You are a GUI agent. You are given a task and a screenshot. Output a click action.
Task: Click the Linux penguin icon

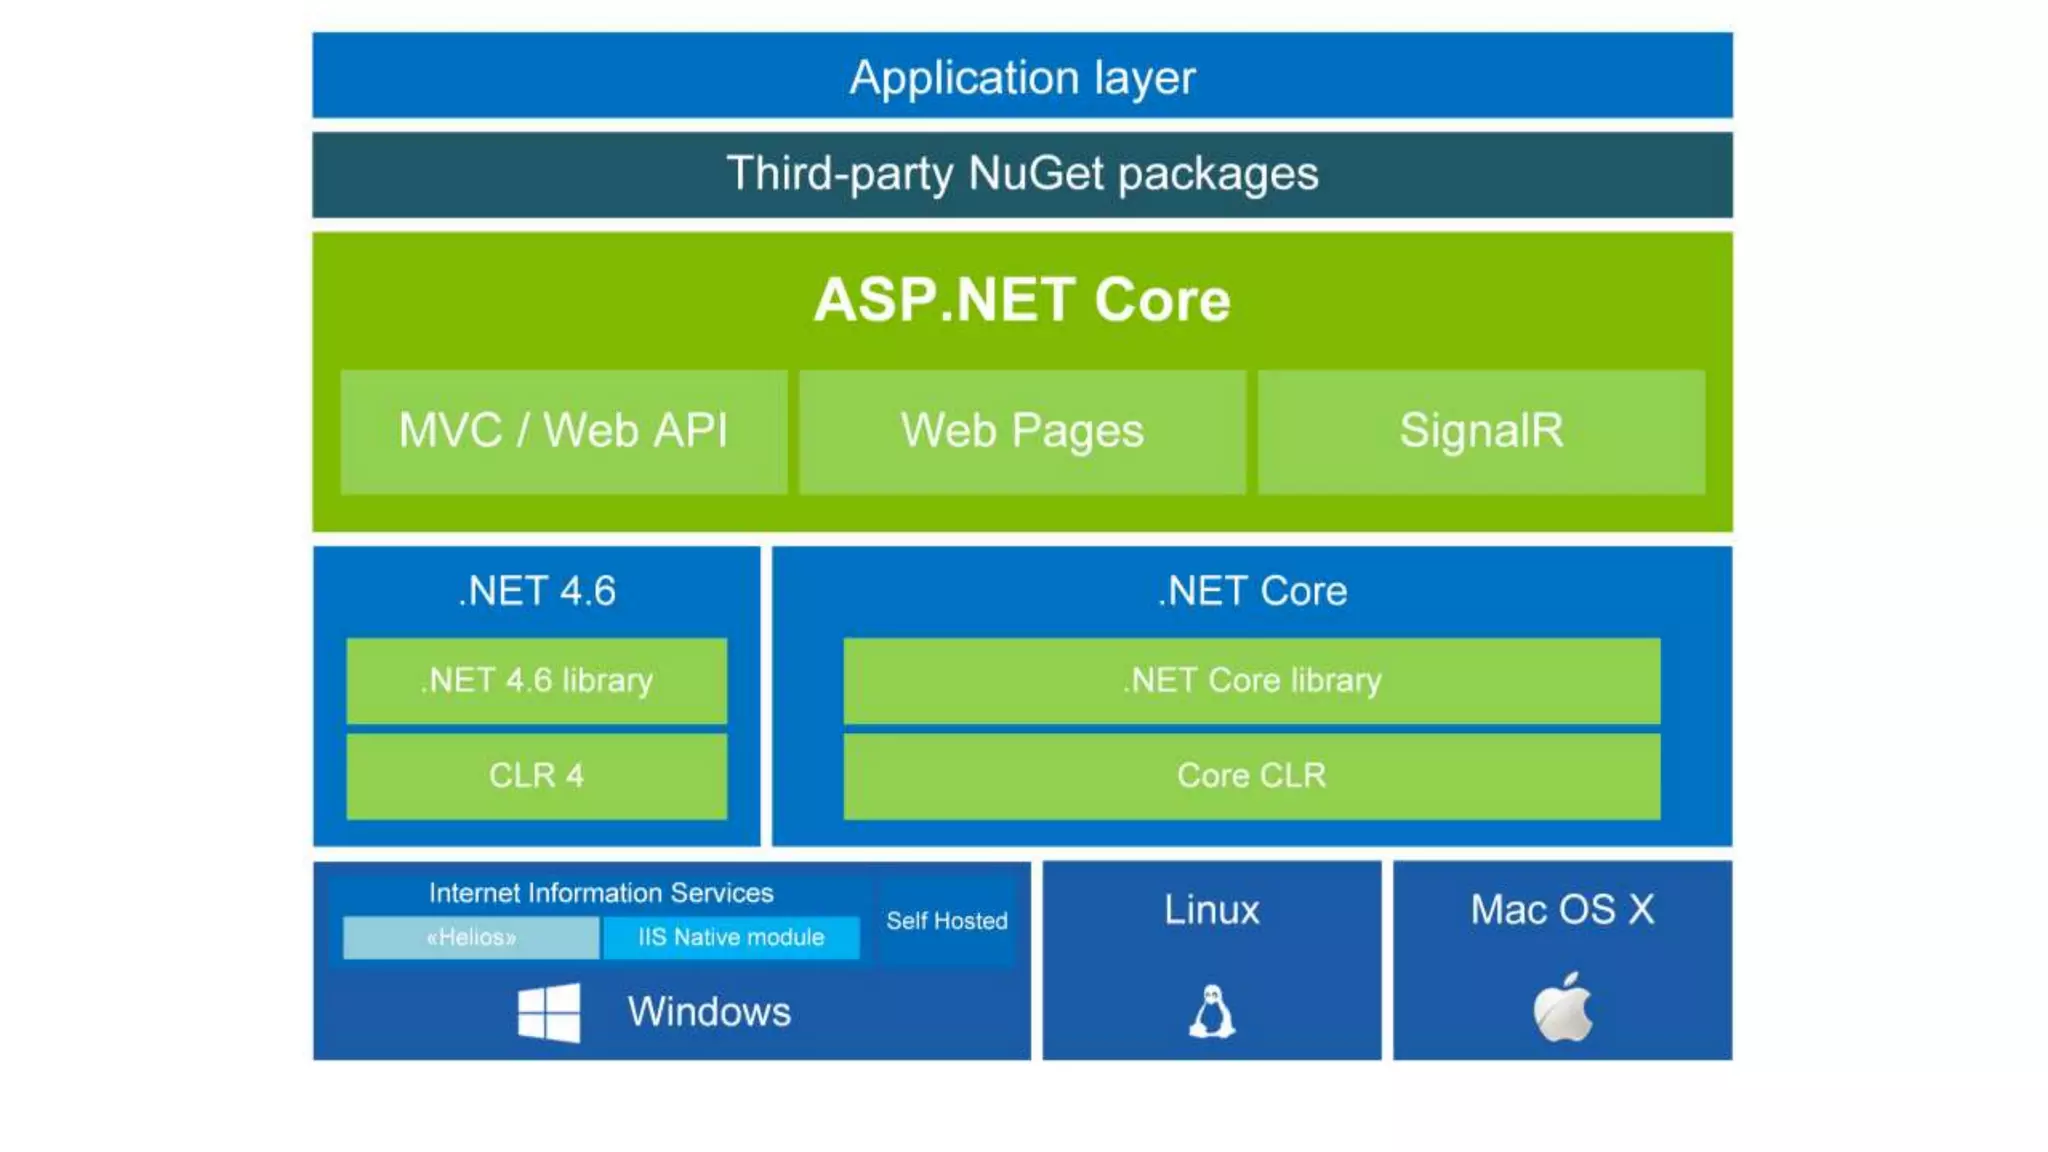coord(1212,1011)
